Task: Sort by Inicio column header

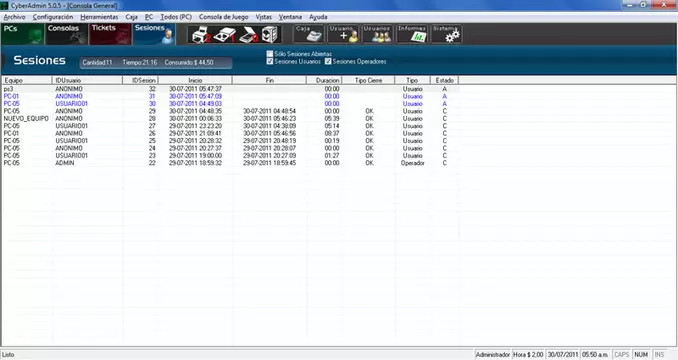Action: coord(195,80)
